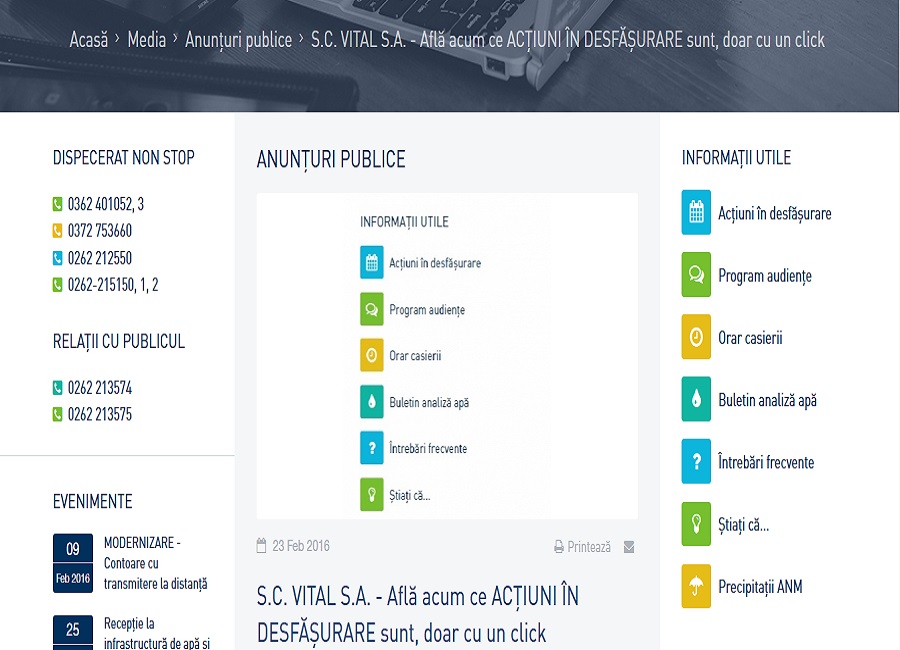Image resolution: width=900 pixels, height=650 pixels.
Task: Go to Acasă in the breadcrumb
Action: tap(88, 40)
